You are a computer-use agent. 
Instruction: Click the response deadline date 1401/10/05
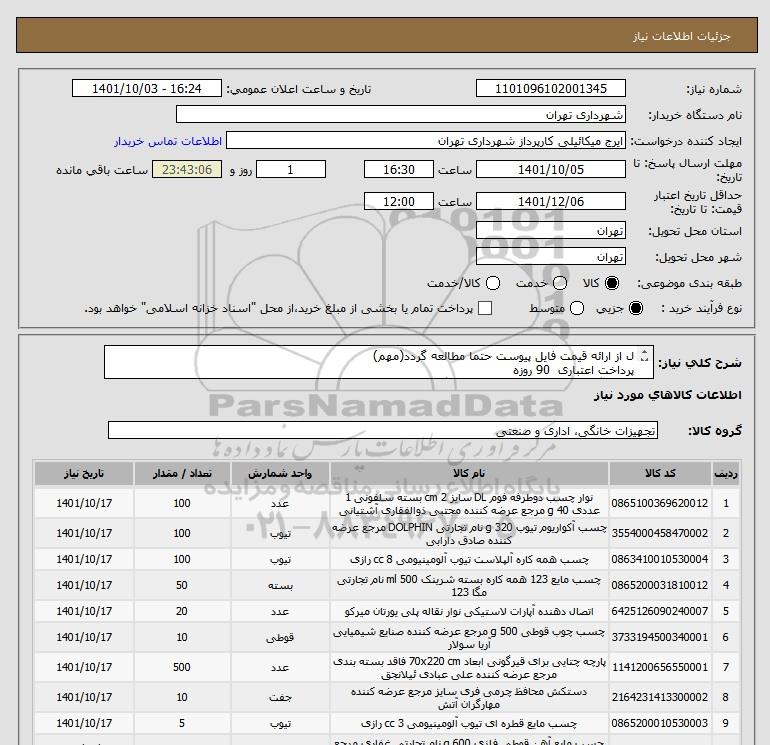pos(550,169)
